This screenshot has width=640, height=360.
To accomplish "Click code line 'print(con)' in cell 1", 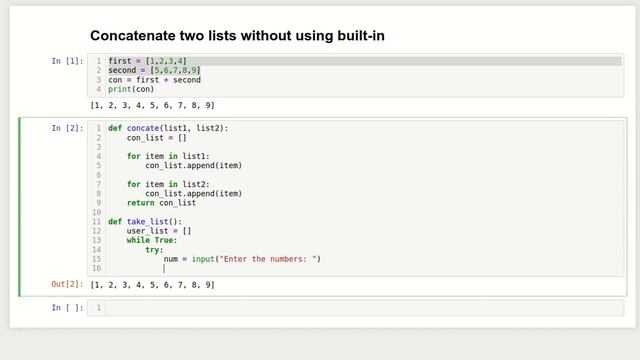I will (131, 89).
